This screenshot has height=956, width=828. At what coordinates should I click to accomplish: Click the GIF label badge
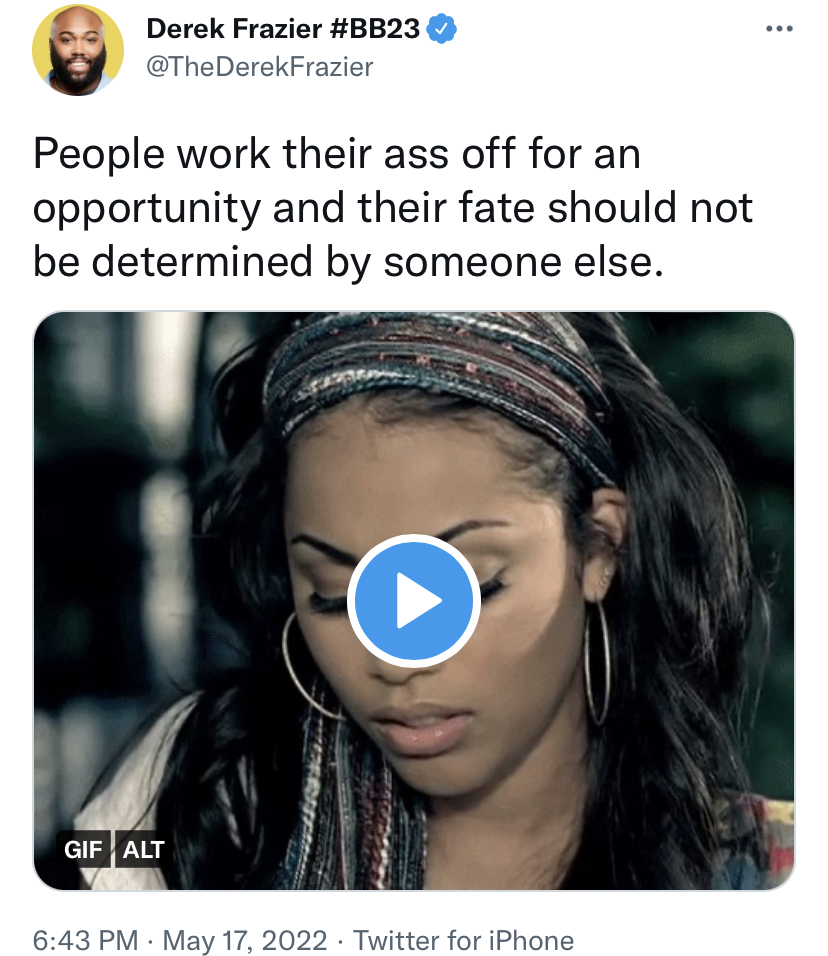point(84,849)
